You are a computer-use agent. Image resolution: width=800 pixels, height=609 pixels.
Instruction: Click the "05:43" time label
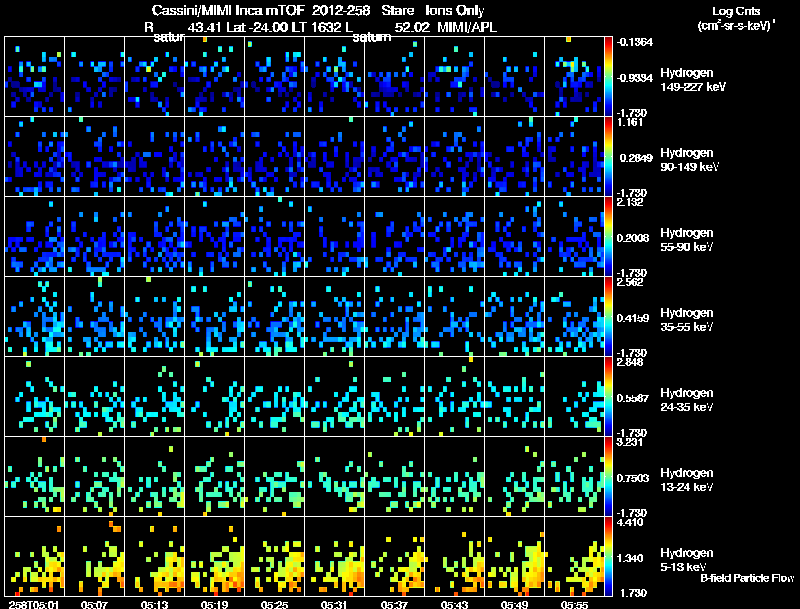click(x=454, y=604)
